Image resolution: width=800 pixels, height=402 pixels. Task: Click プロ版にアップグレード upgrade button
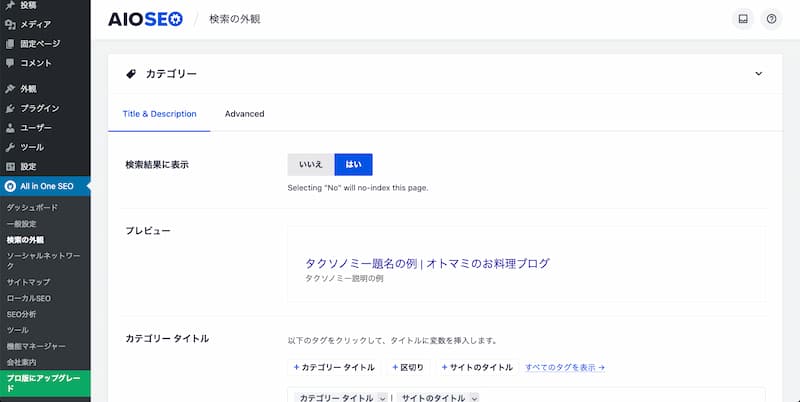tap(45, 383)
